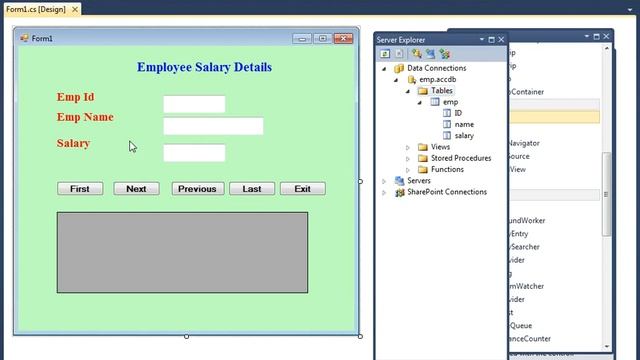This screenshot has width=640, height=360.
Task: Collapse the Tables node
Action: pos(408,91)
